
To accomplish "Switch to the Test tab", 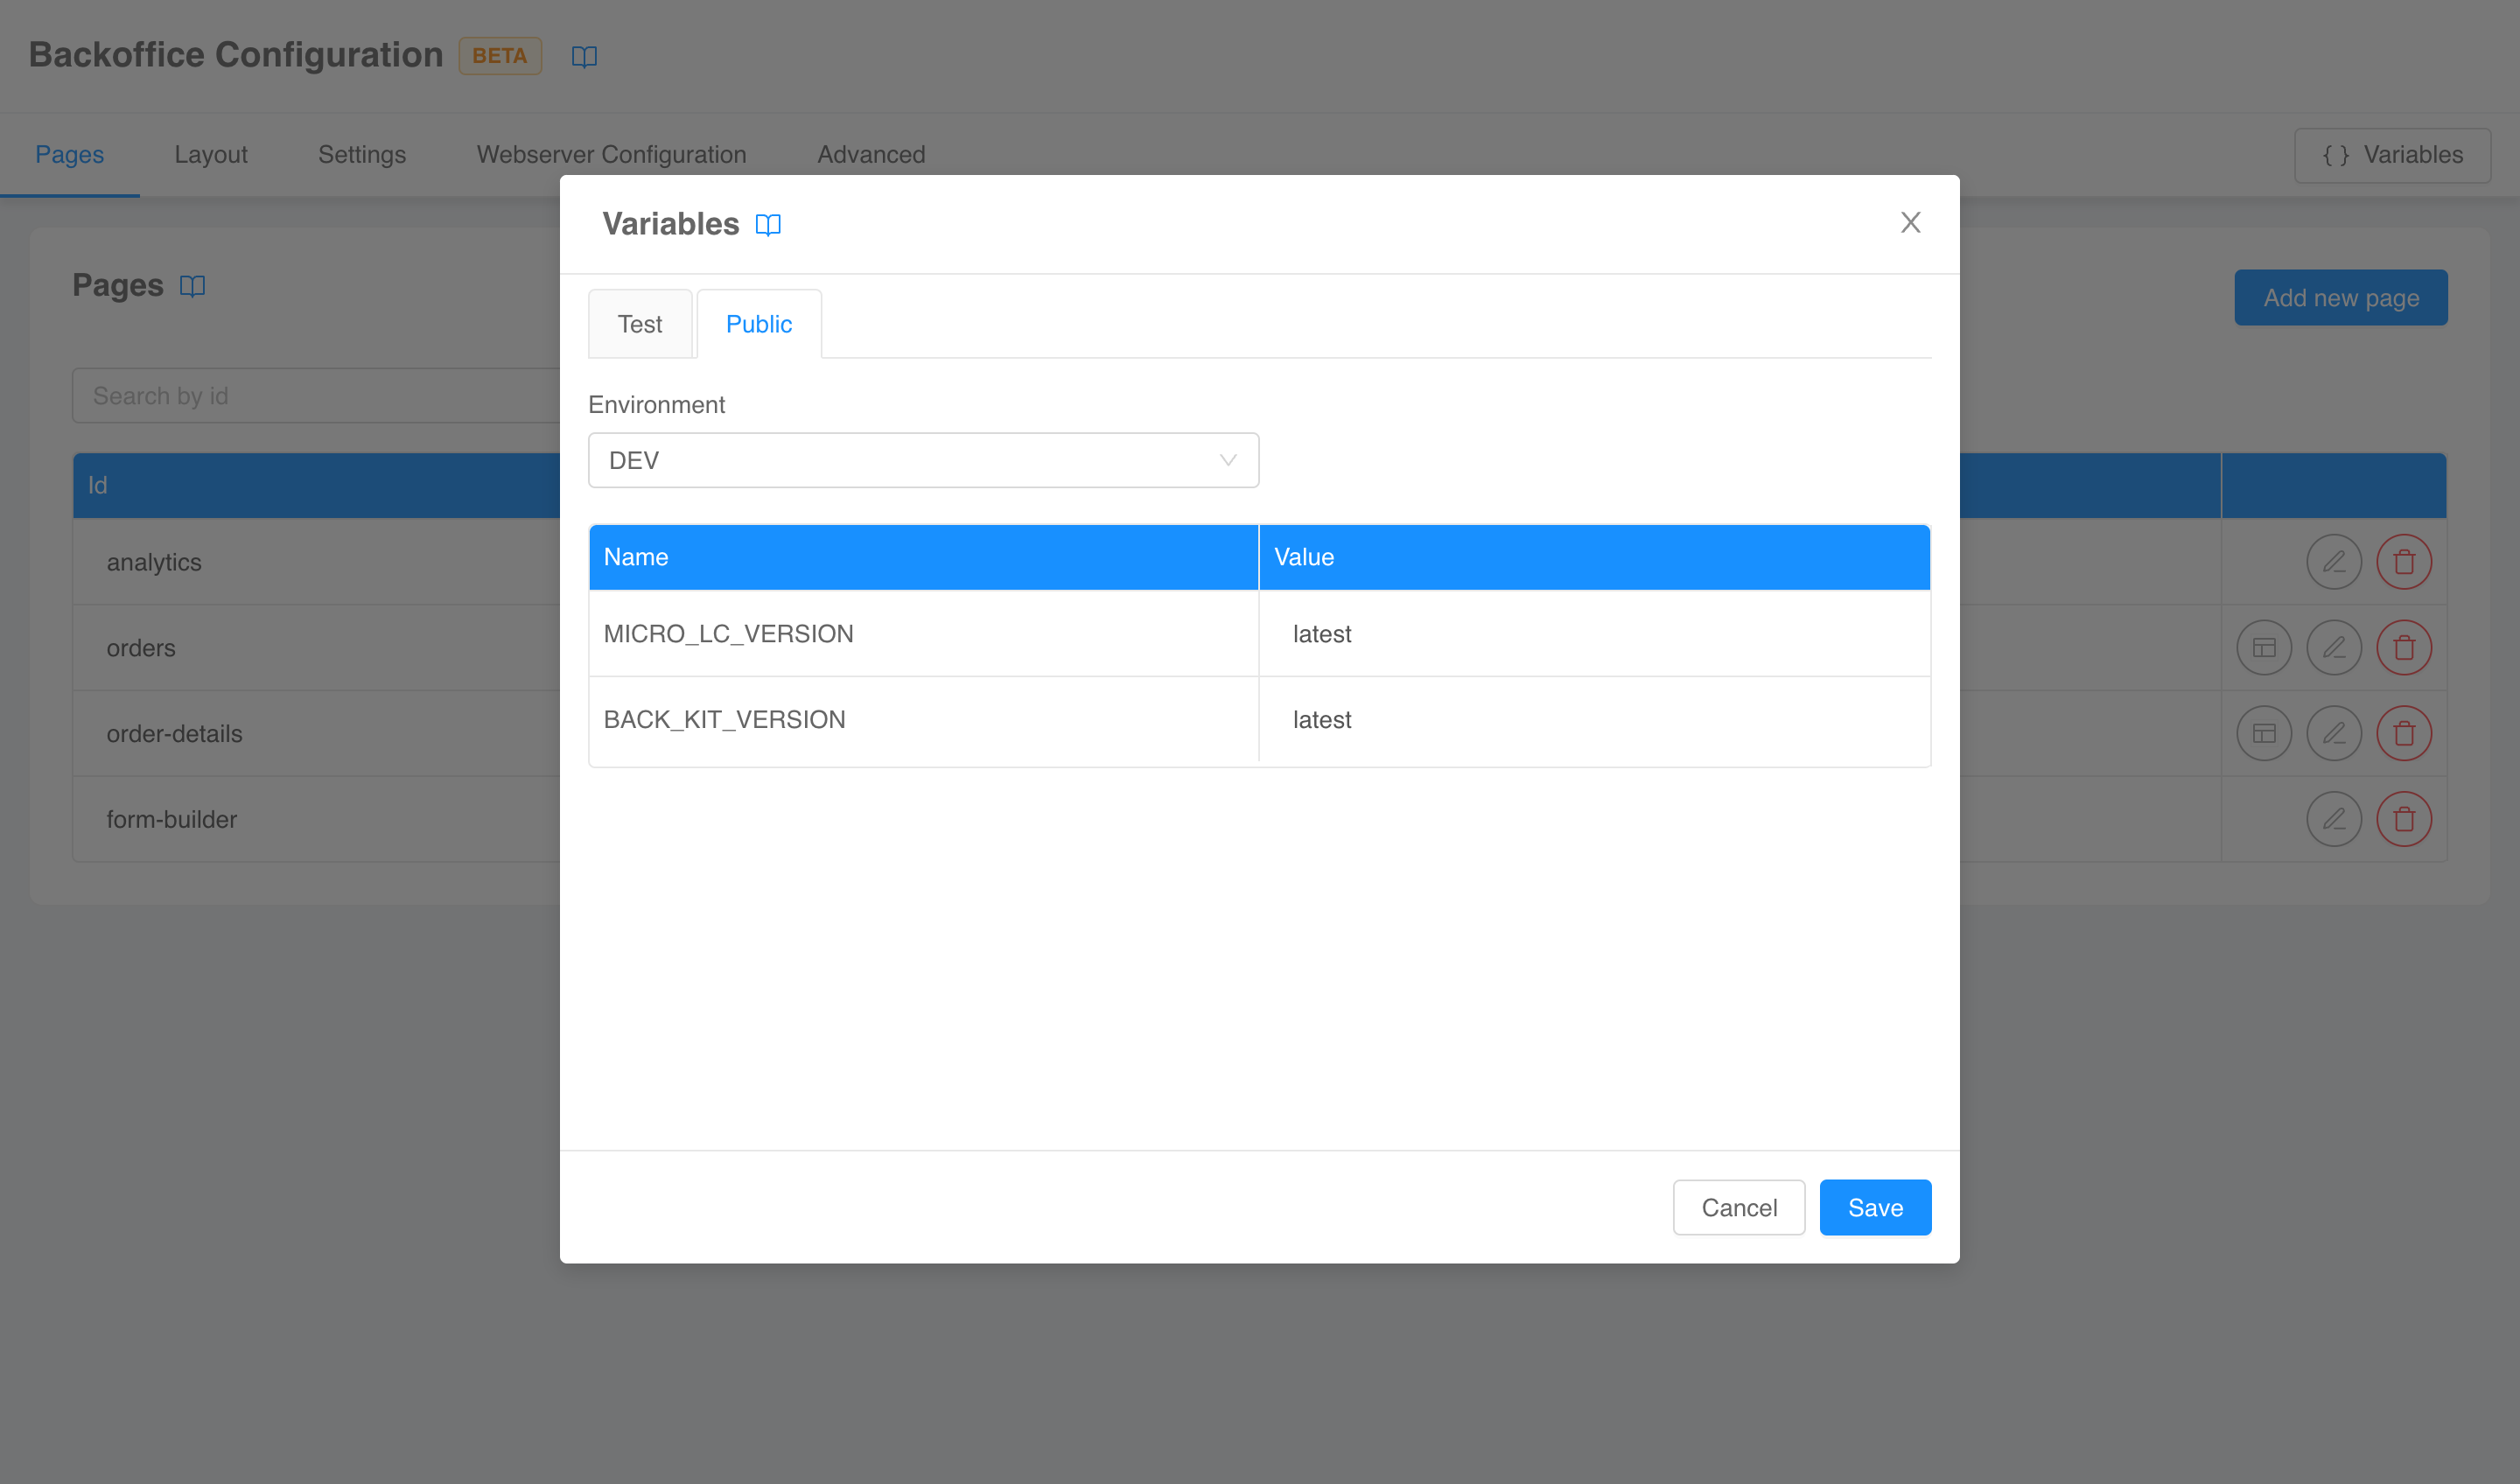I will click(639, 323).
